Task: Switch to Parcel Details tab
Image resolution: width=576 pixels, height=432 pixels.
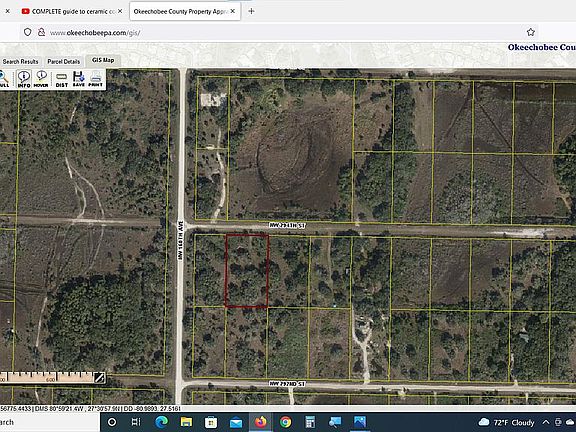Action: coord(63,62)
